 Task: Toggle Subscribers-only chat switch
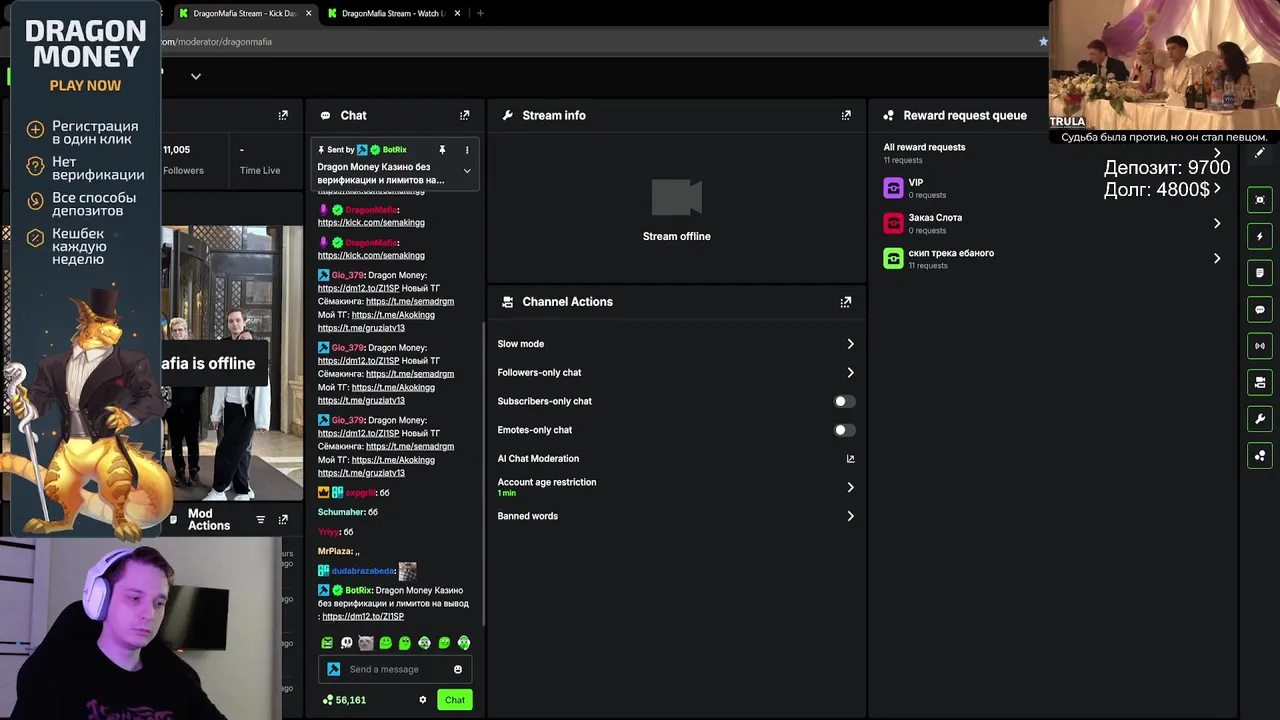[x=844, y=401]
